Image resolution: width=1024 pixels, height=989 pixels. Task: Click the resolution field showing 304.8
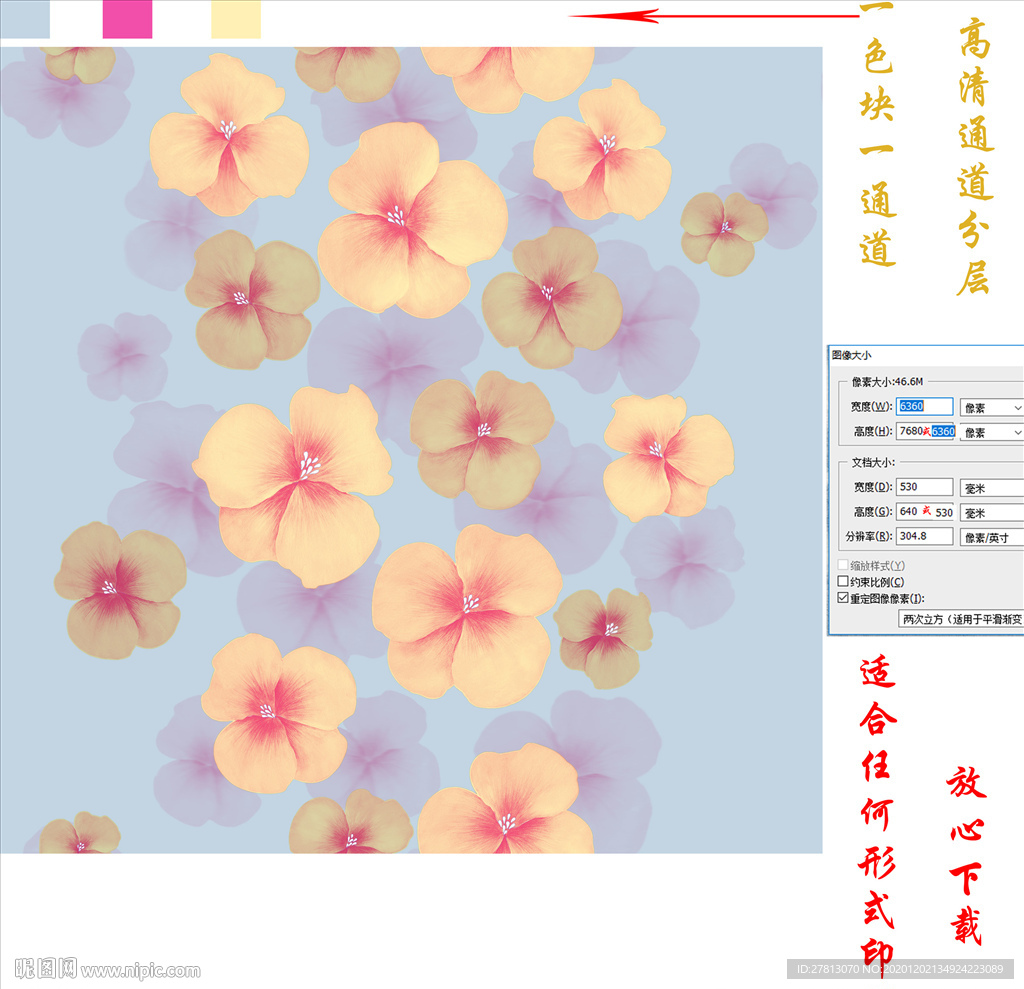924,536
